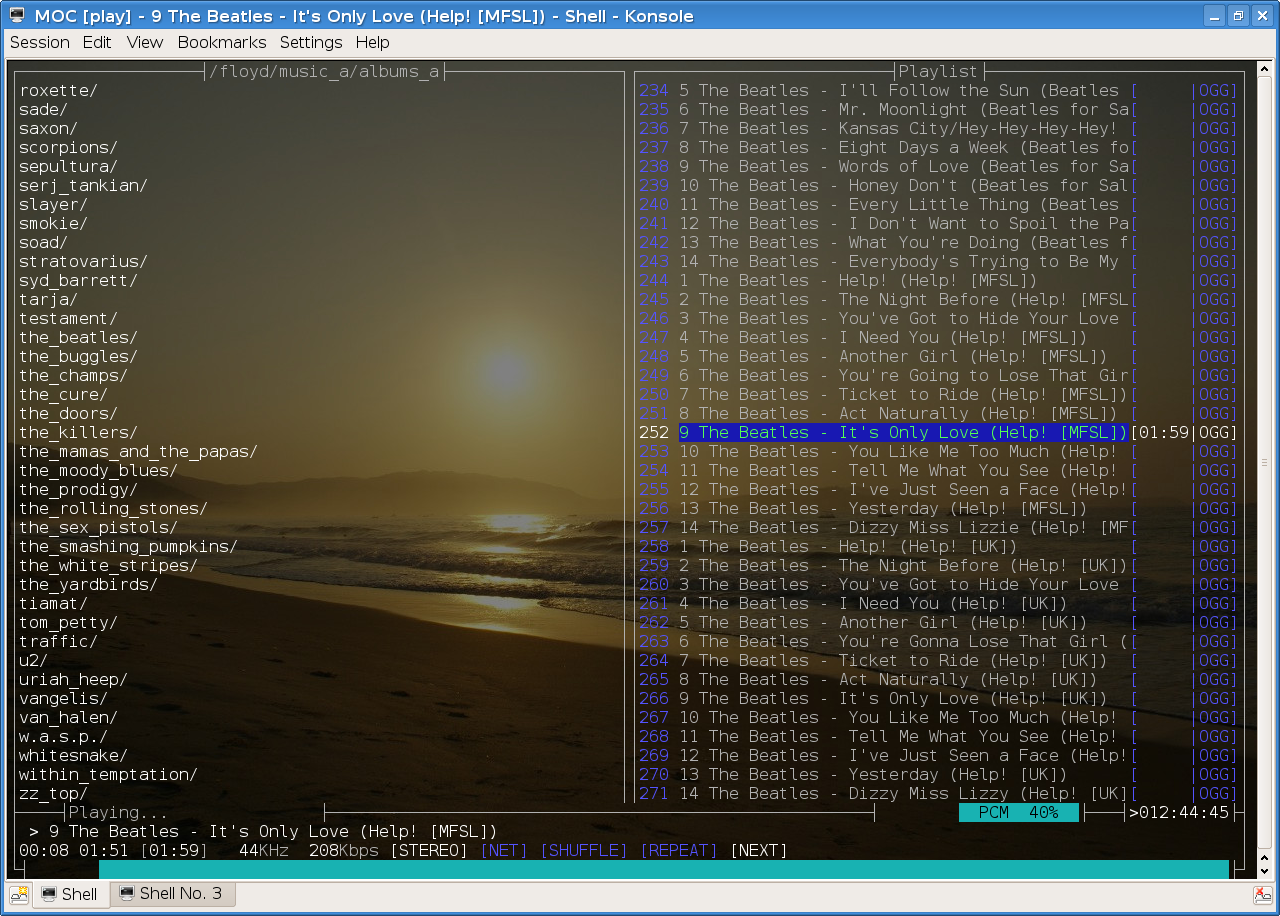The image size is (1280, 916).
Task: Select playlist track 234 I'll Follow the Sun
Action: pyautogui.click(x=938, y=90)
